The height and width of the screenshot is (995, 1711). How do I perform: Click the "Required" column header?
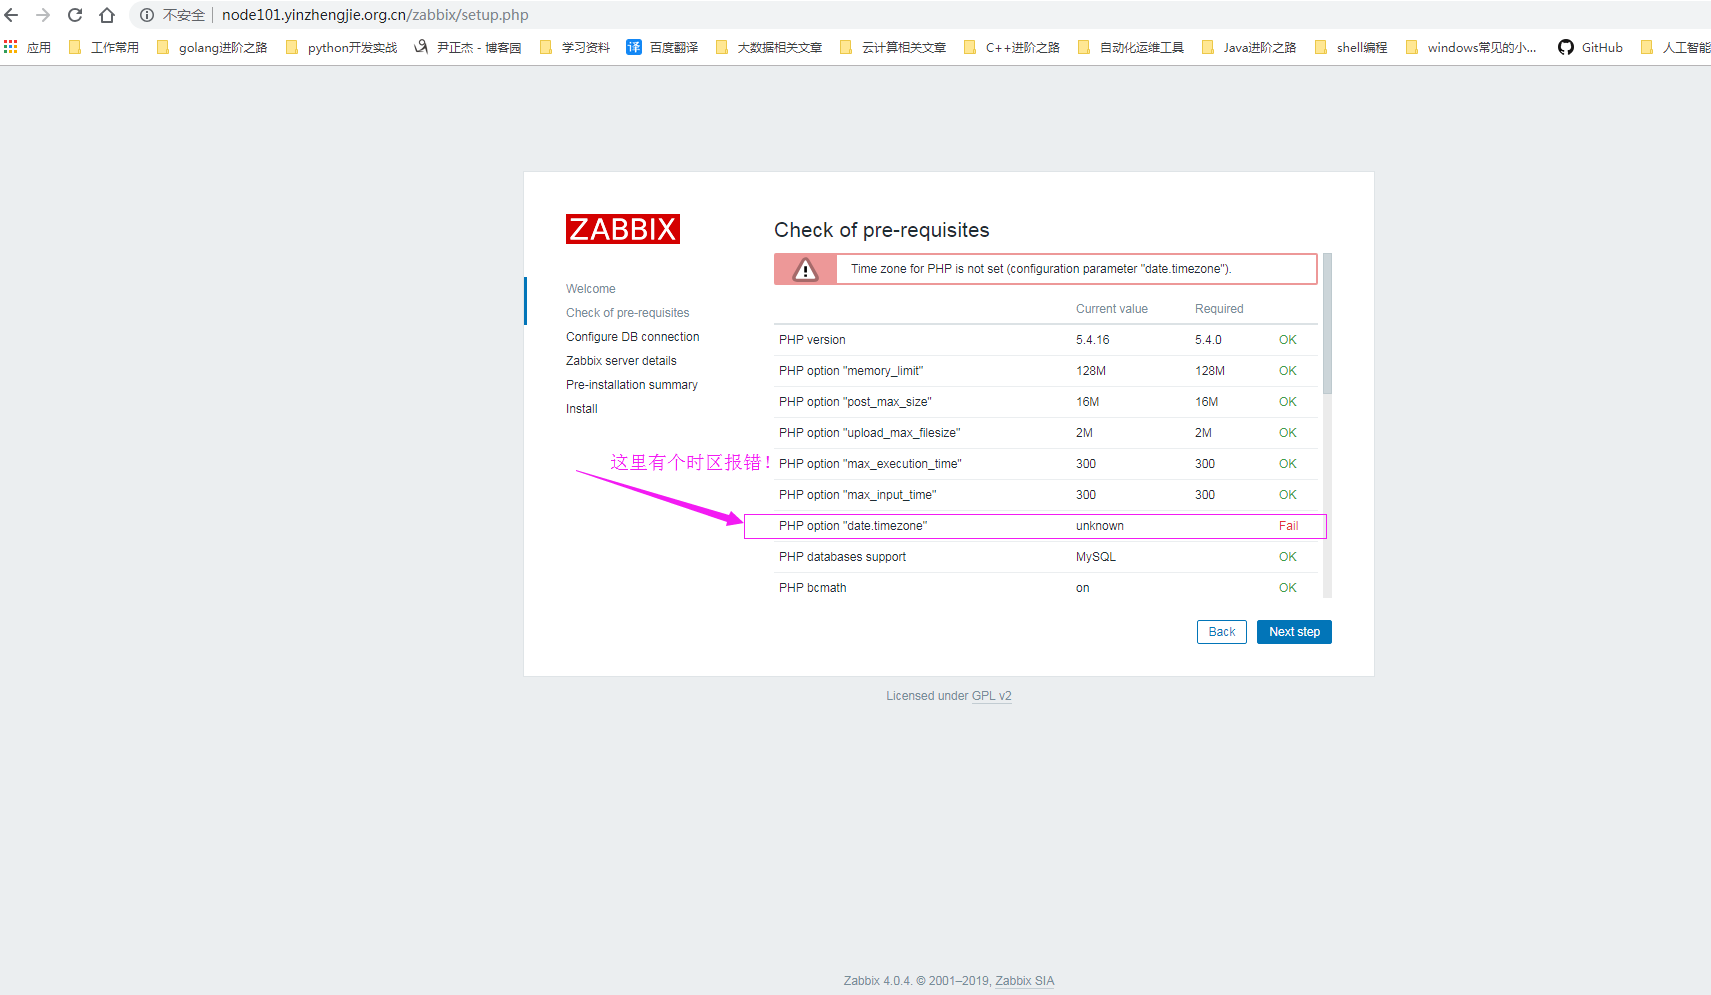(1219, 309)
